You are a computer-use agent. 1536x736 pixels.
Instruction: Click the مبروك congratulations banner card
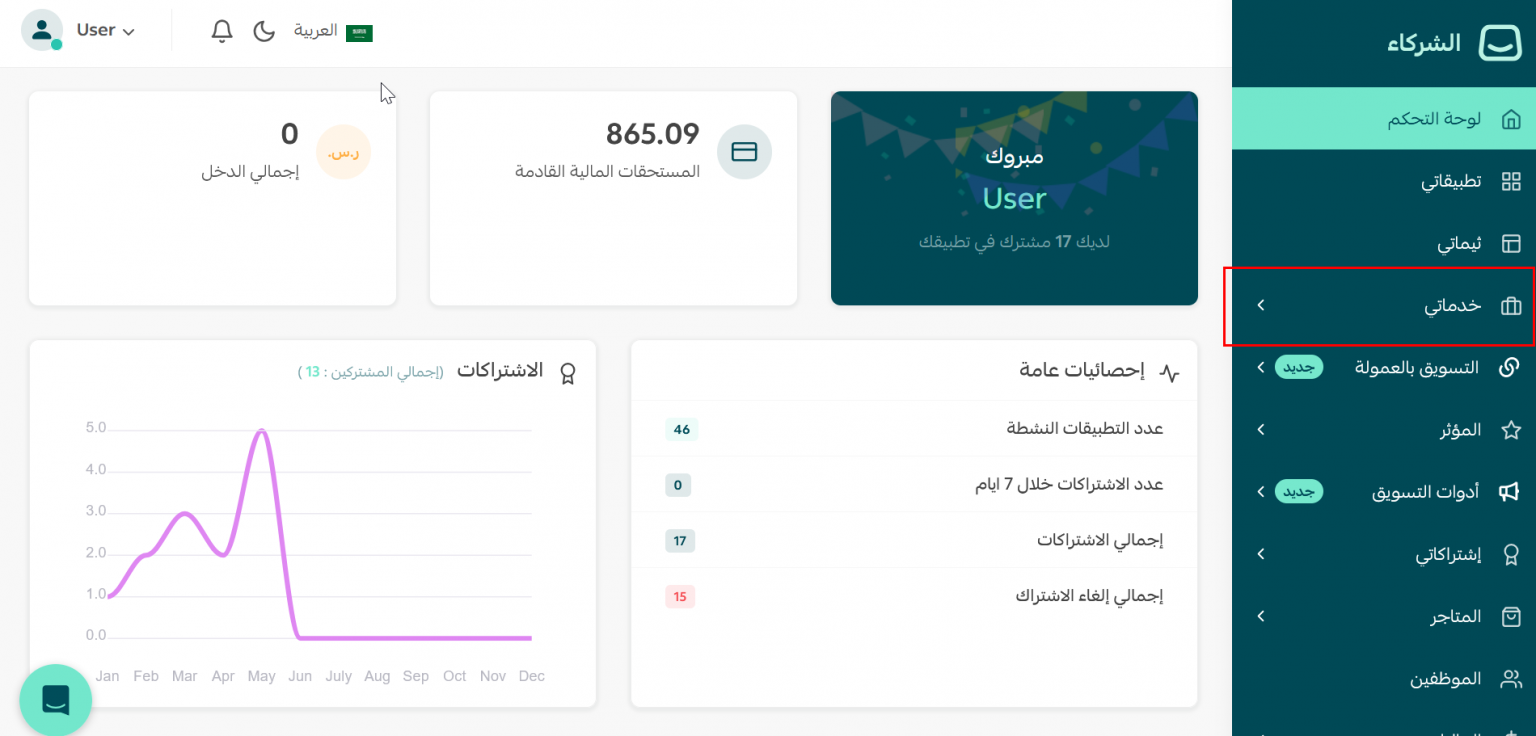1014,198
